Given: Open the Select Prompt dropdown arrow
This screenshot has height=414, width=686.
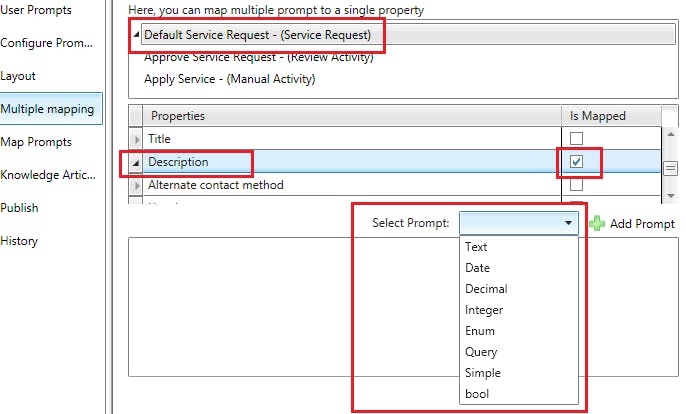Looking at the screenshot, I should pyautogui.click(x=568, y=224).
